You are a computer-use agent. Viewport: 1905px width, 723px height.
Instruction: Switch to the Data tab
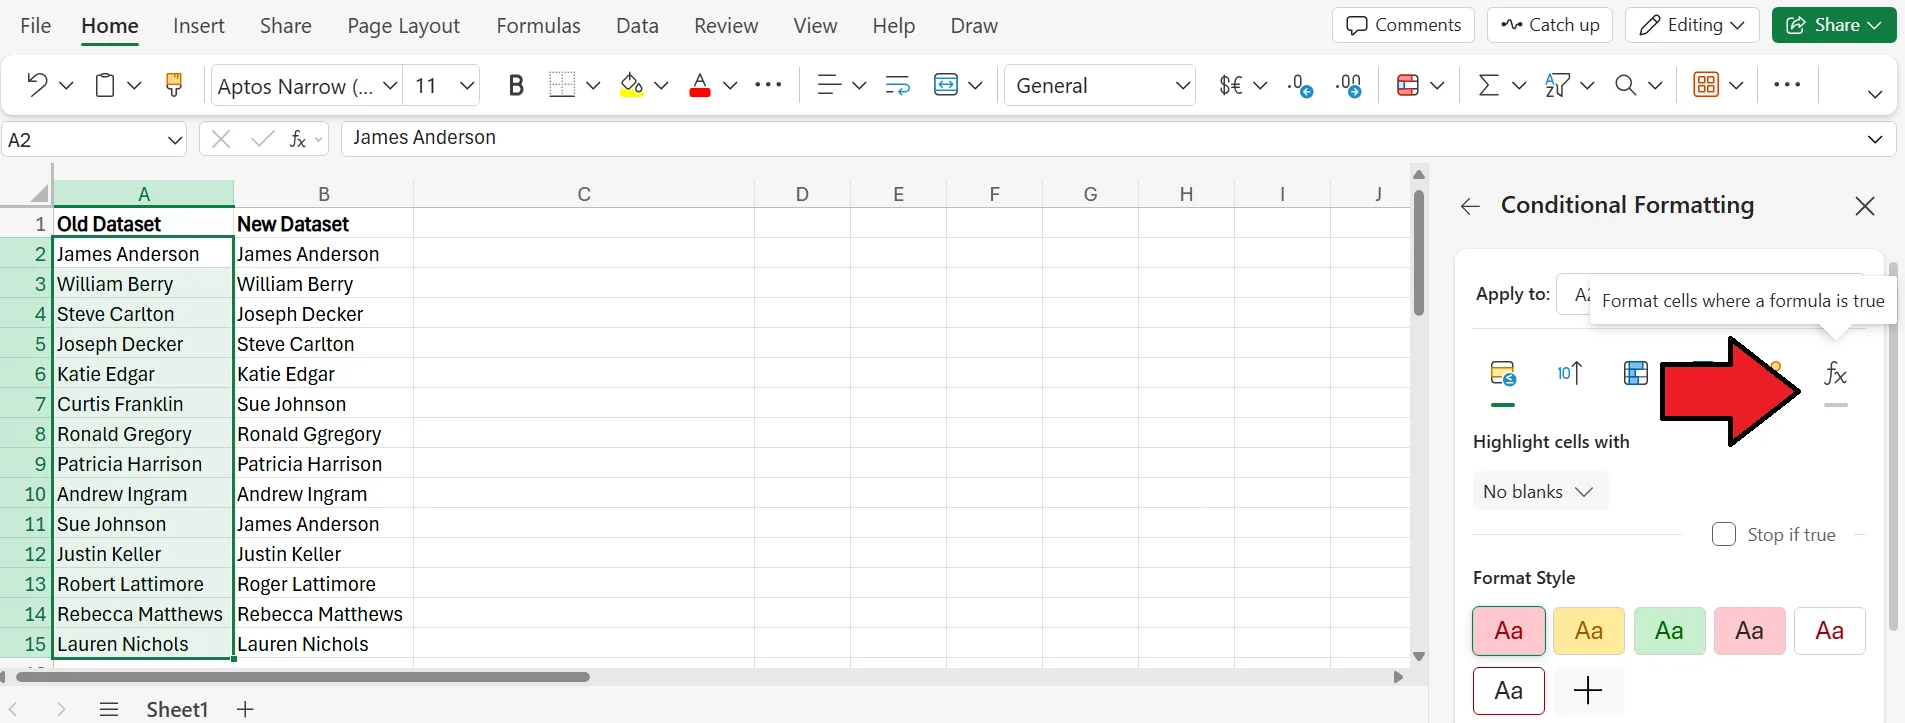tap(637, 26)
